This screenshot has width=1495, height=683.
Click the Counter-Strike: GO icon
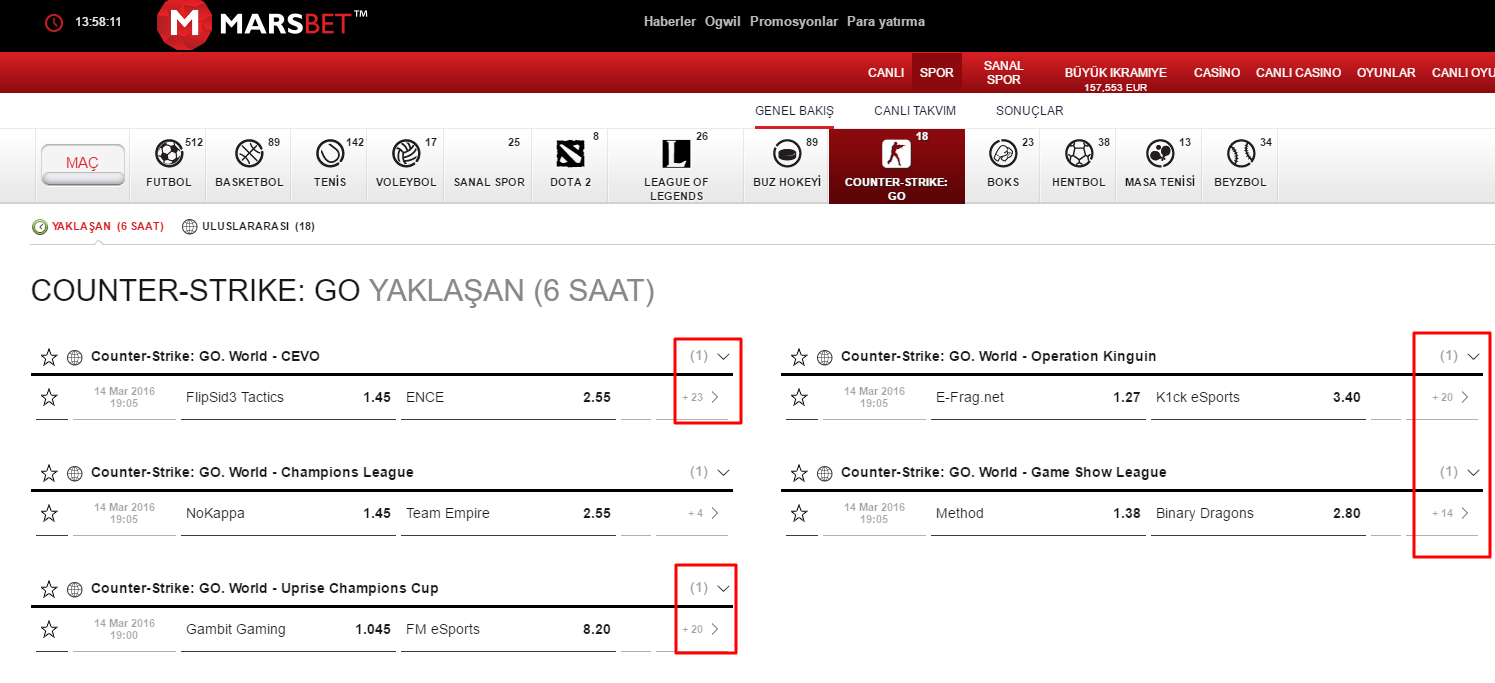click(896, 154)
